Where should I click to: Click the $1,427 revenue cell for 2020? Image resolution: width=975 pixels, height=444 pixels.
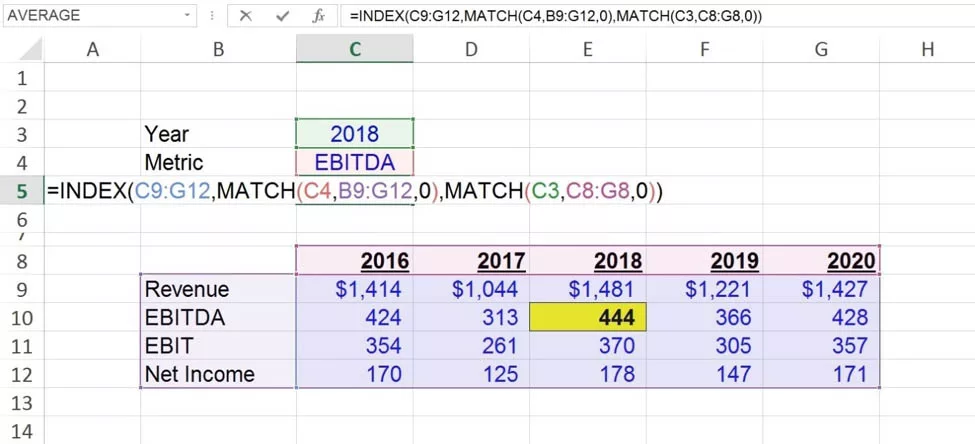point(821,289)
